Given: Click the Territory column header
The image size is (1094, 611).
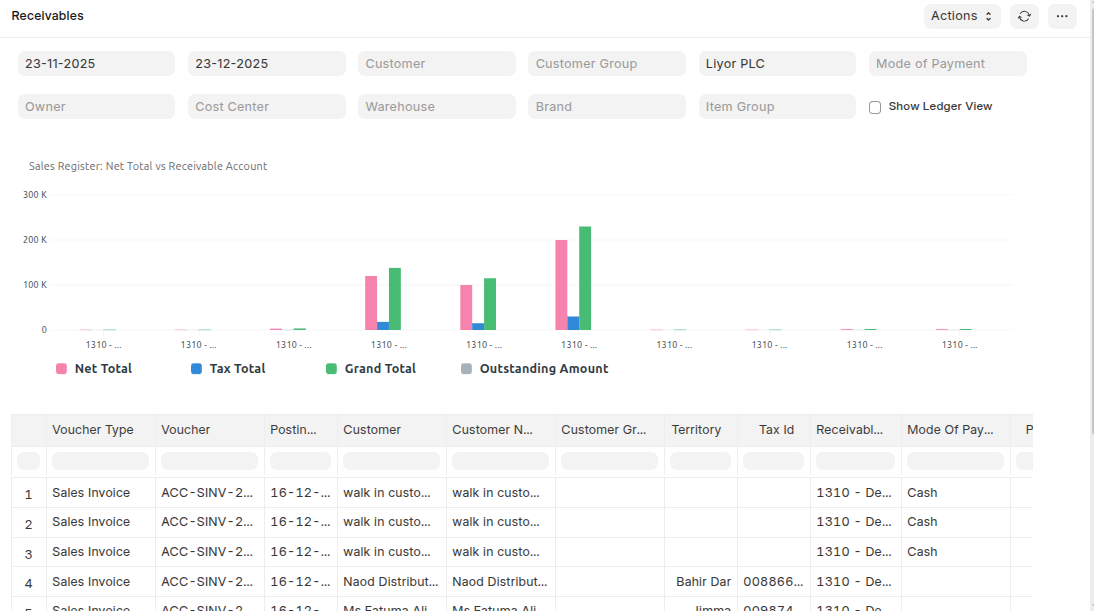Looking at the screenshot, I should point(696,430).
